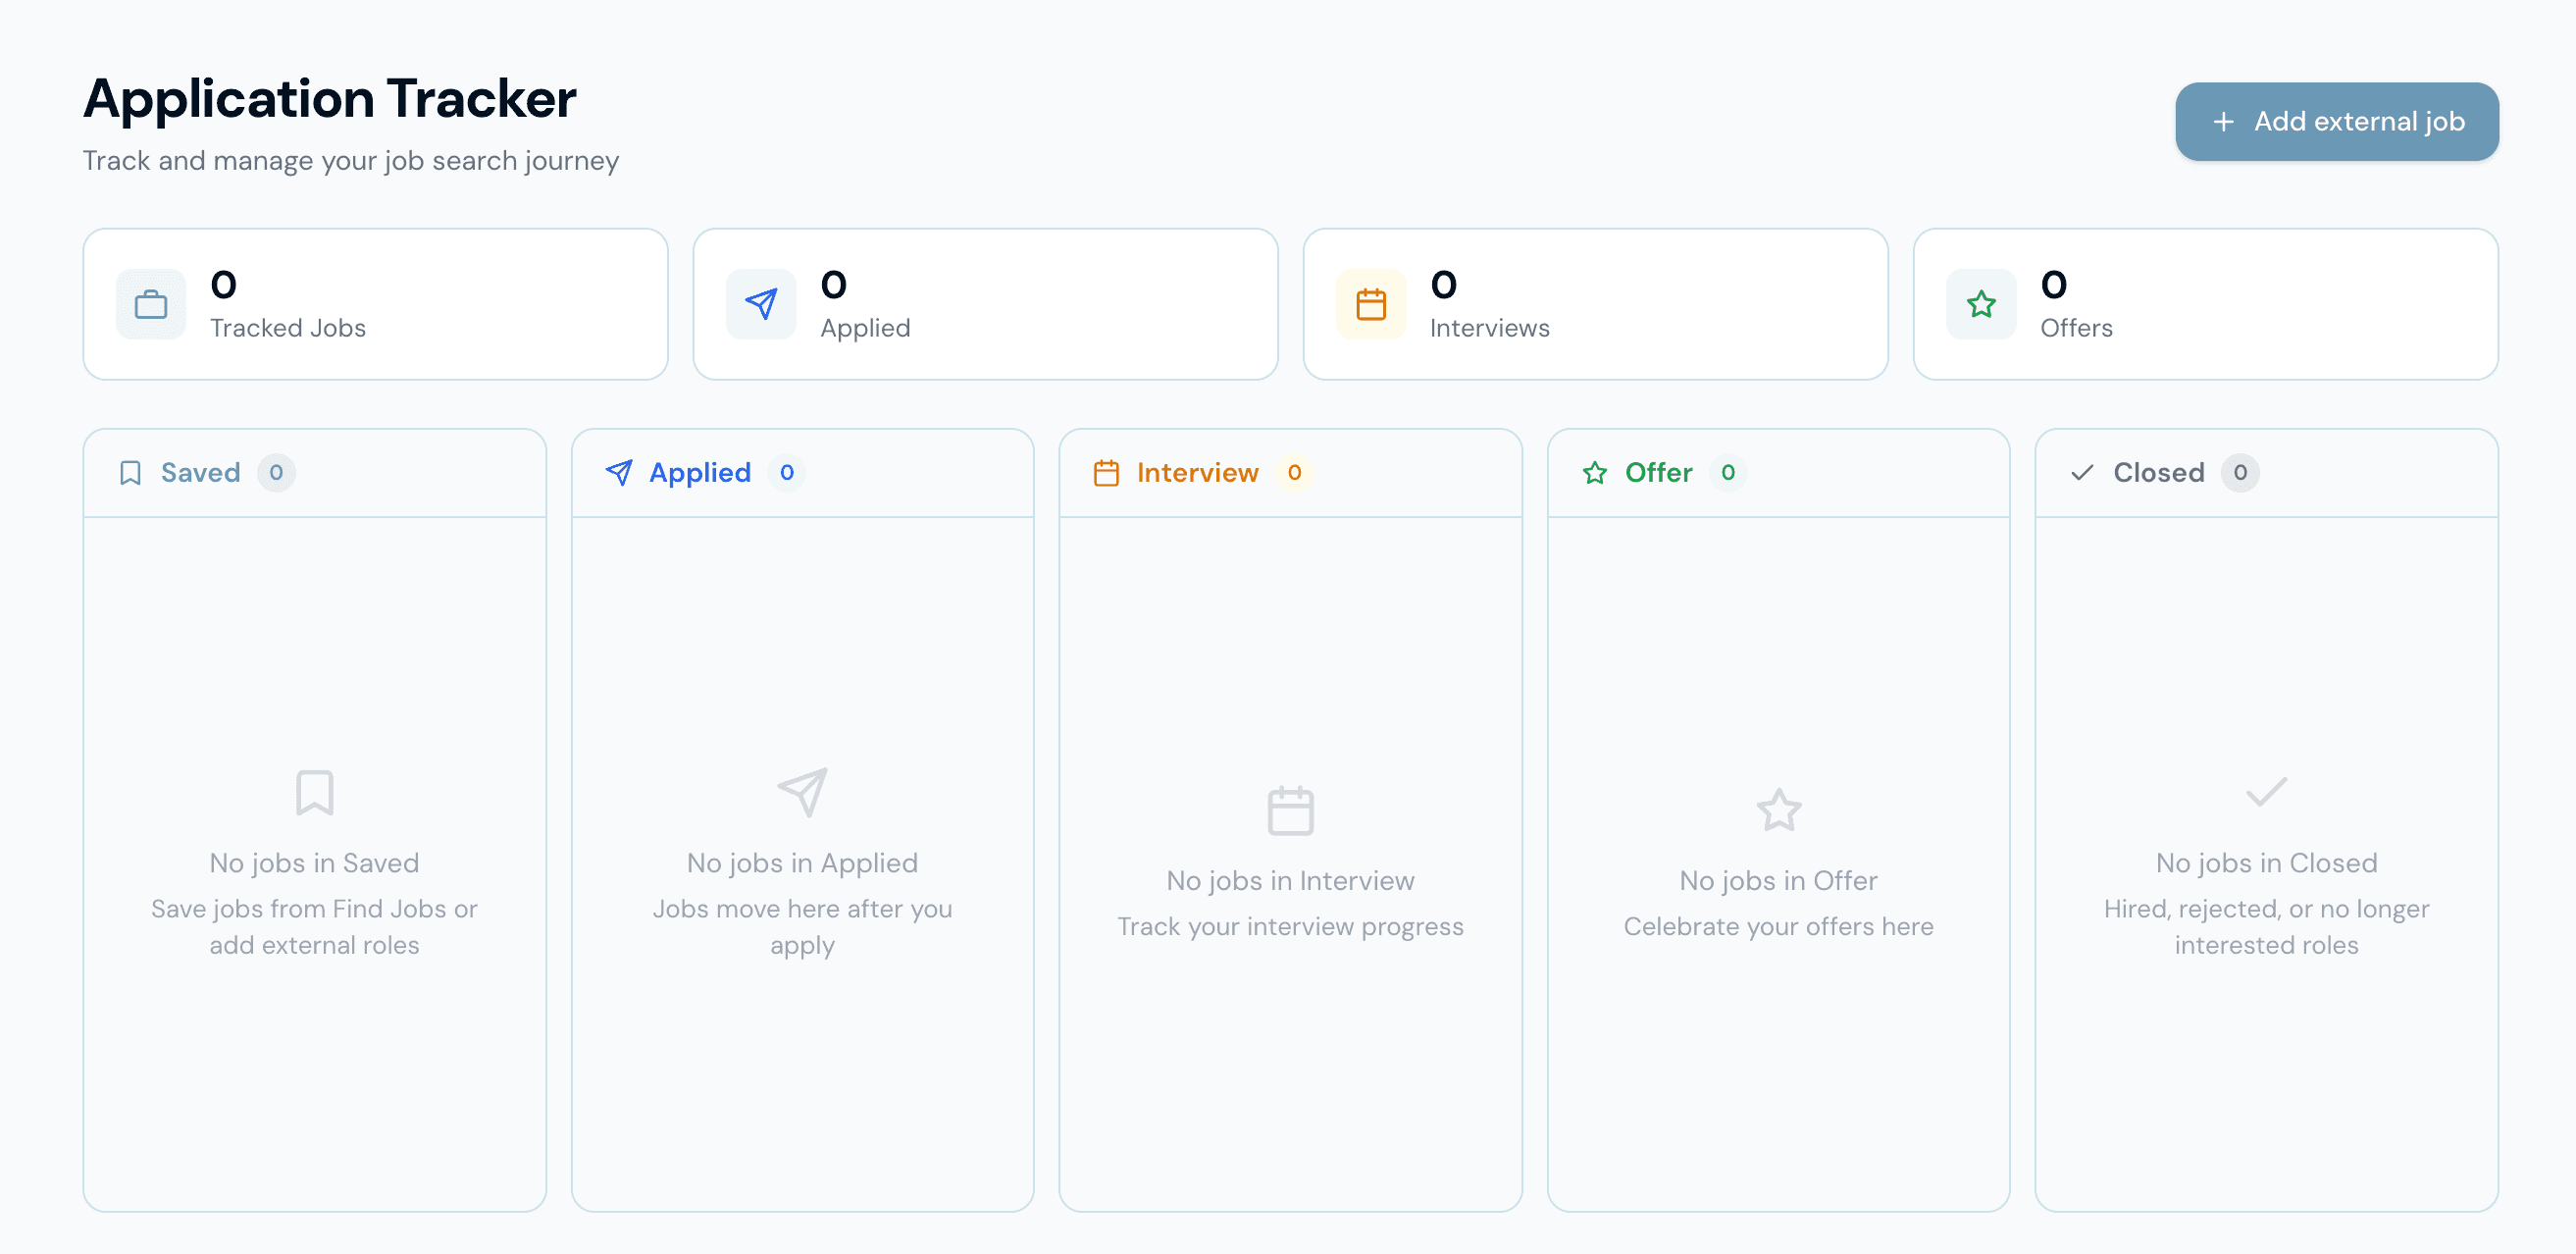Select the Interview column heading
The width and height of the screenshot is (2576, 1254).
click(x=1198, y=473)
